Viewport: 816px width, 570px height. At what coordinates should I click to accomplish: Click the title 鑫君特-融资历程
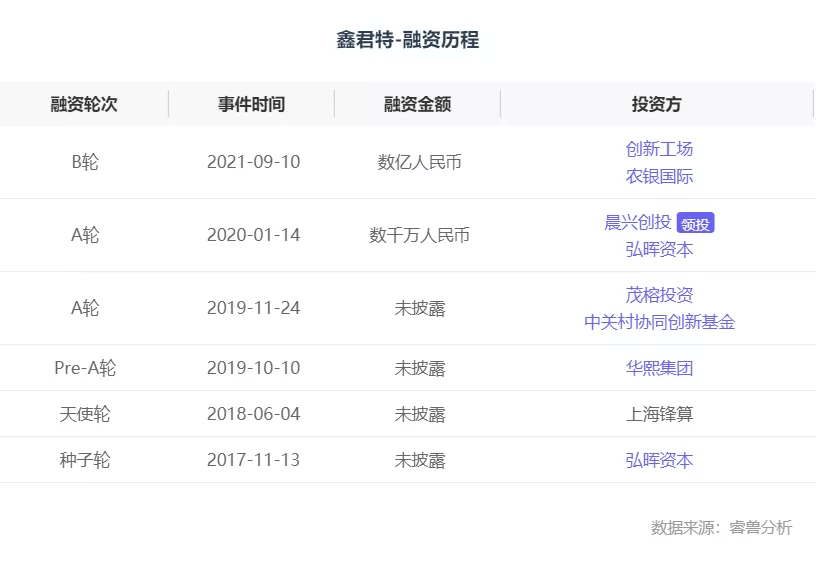[x=407, y=39]
